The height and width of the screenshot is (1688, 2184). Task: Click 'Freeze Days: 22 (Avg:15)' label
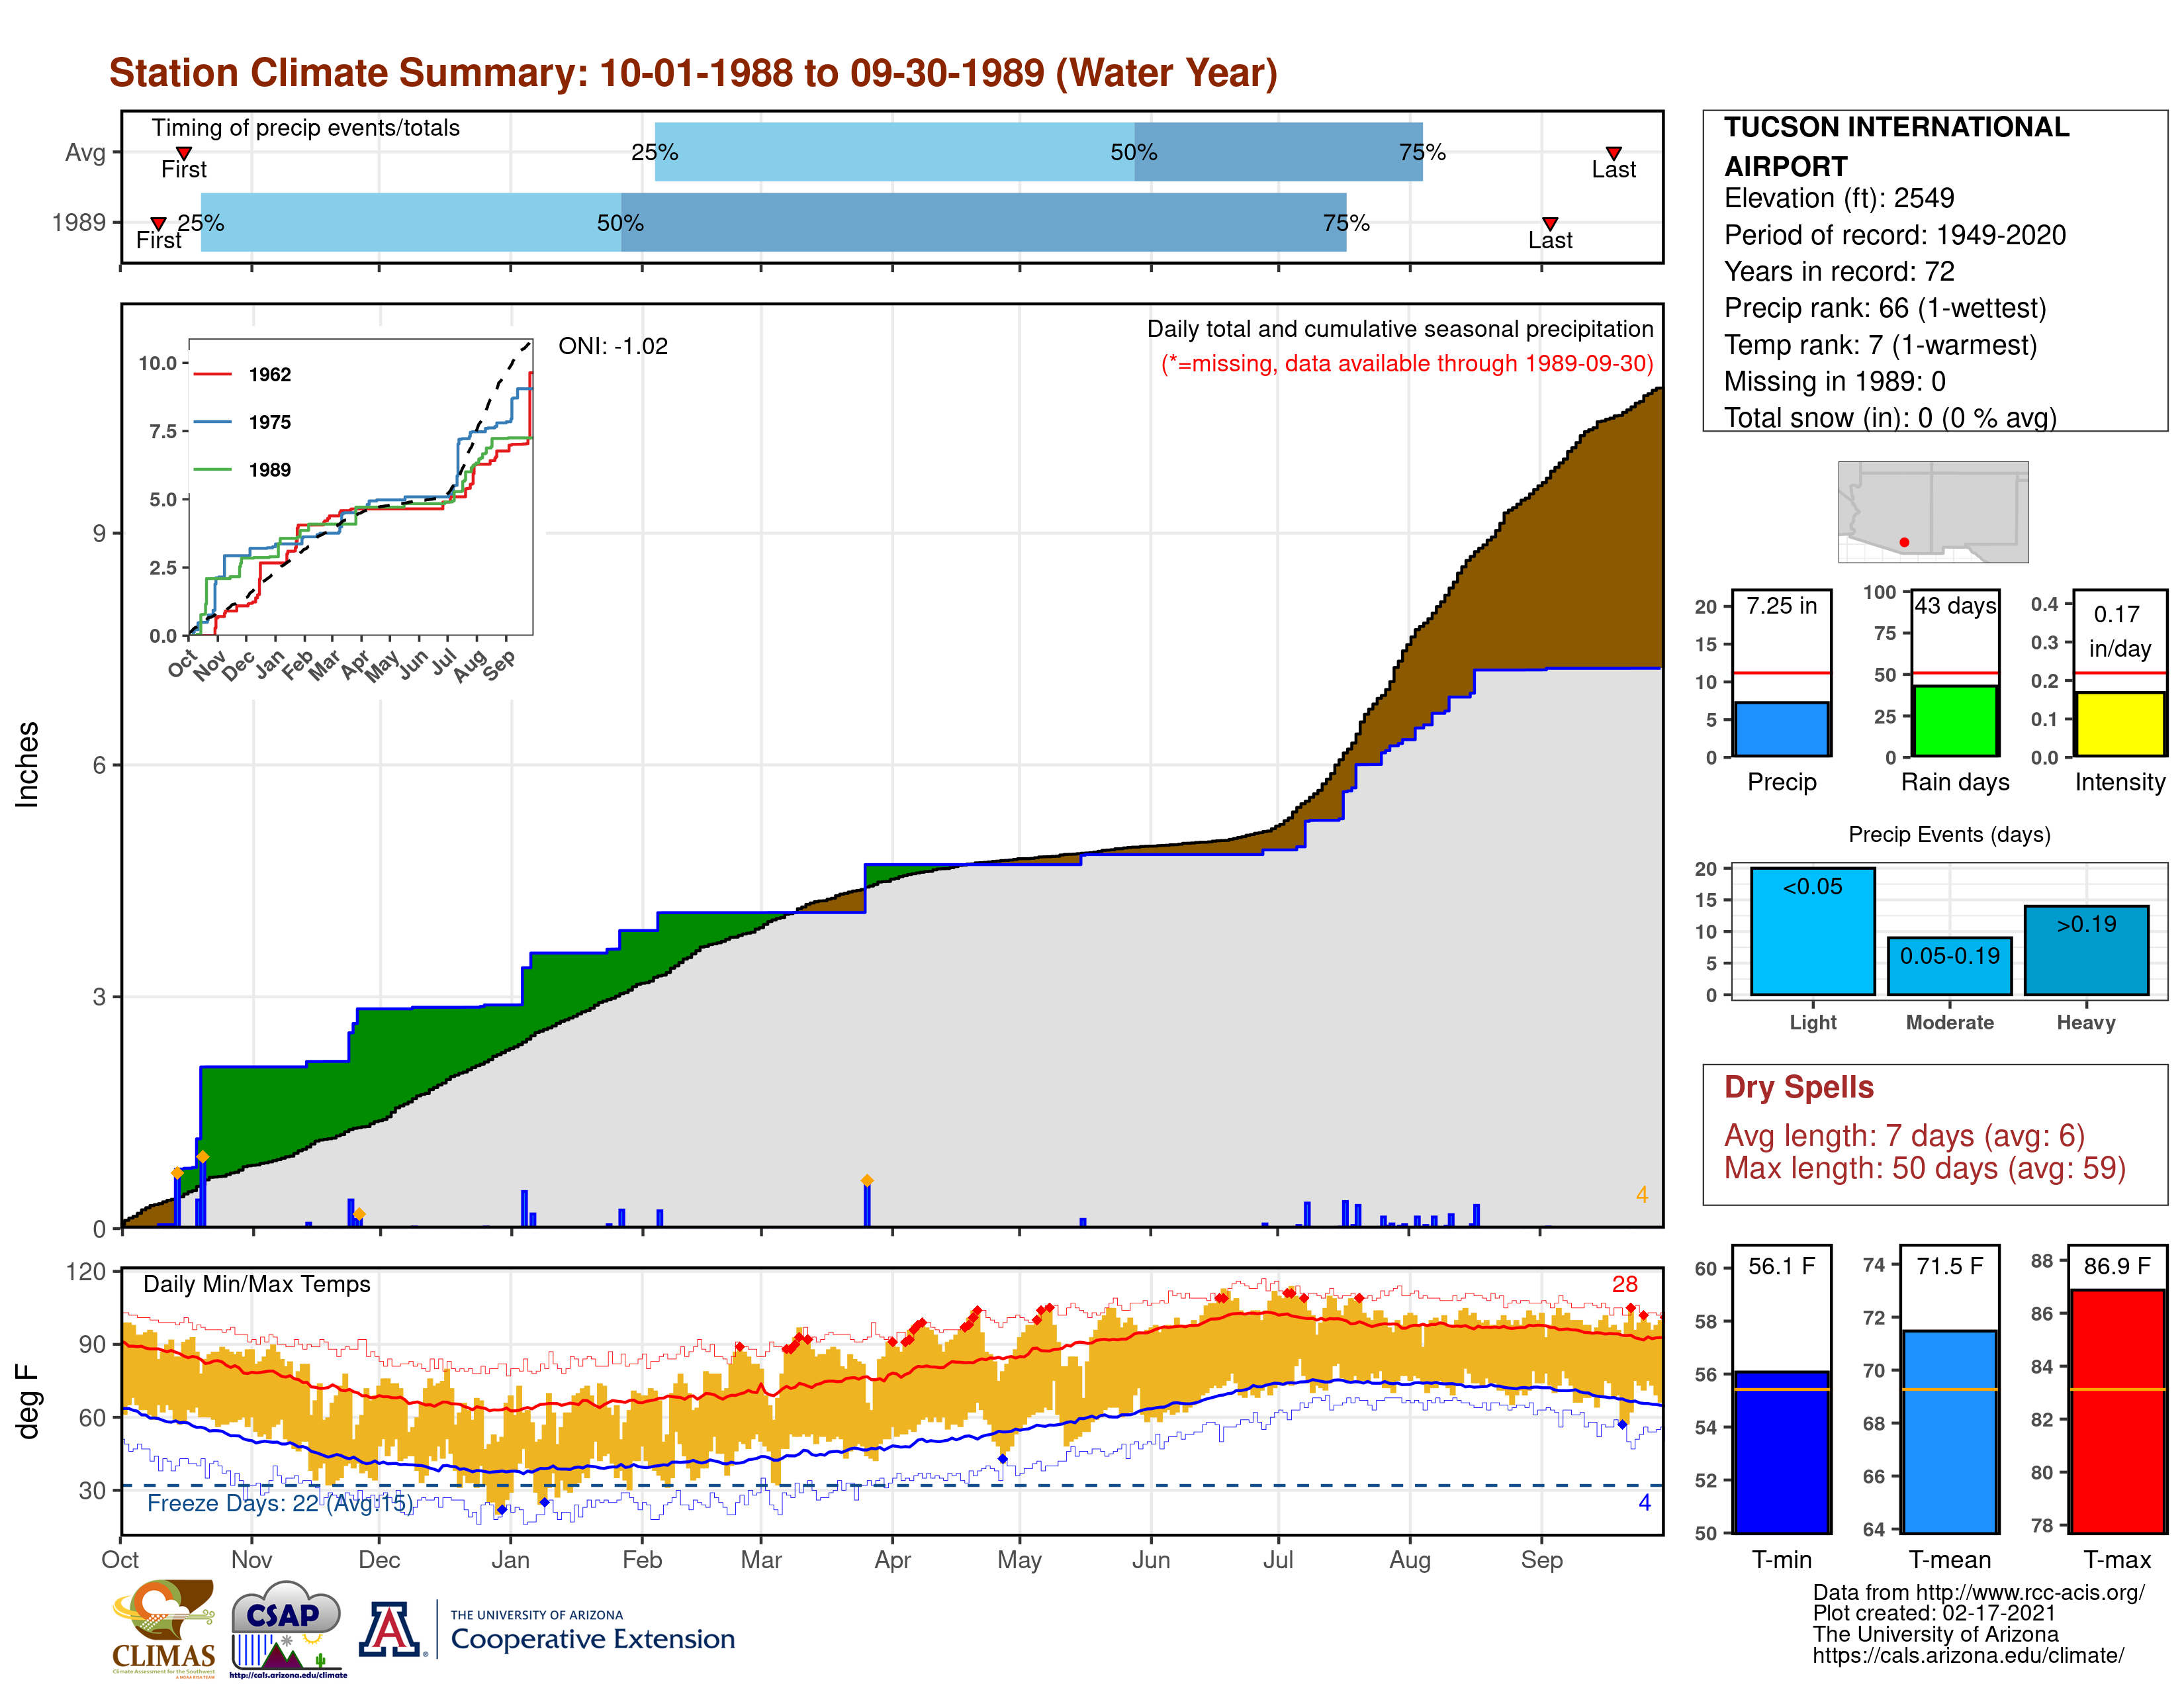280,1503
